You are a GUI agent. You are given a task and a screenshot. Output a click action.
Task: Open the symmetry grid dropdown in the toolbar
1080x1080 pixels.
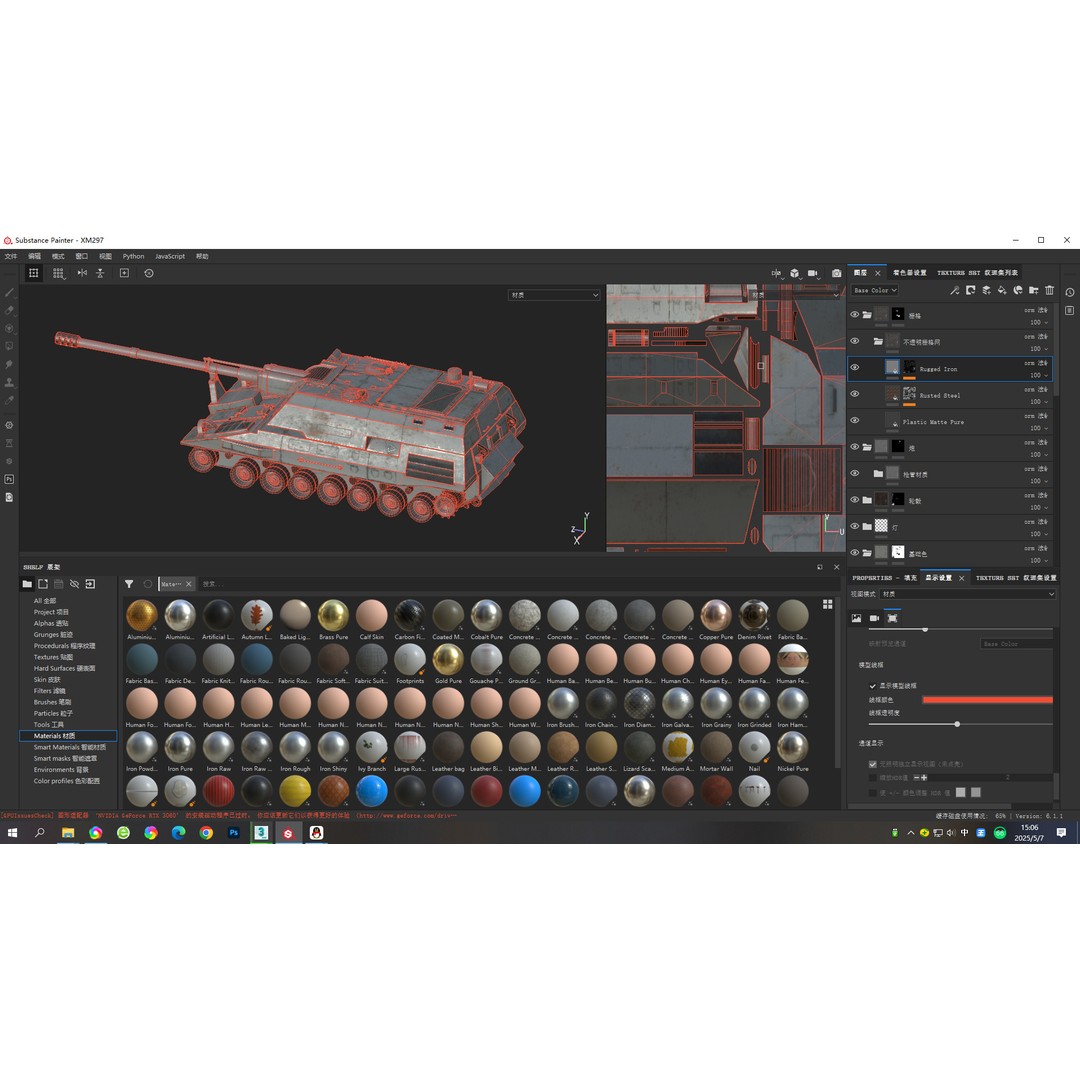point(59,273)
